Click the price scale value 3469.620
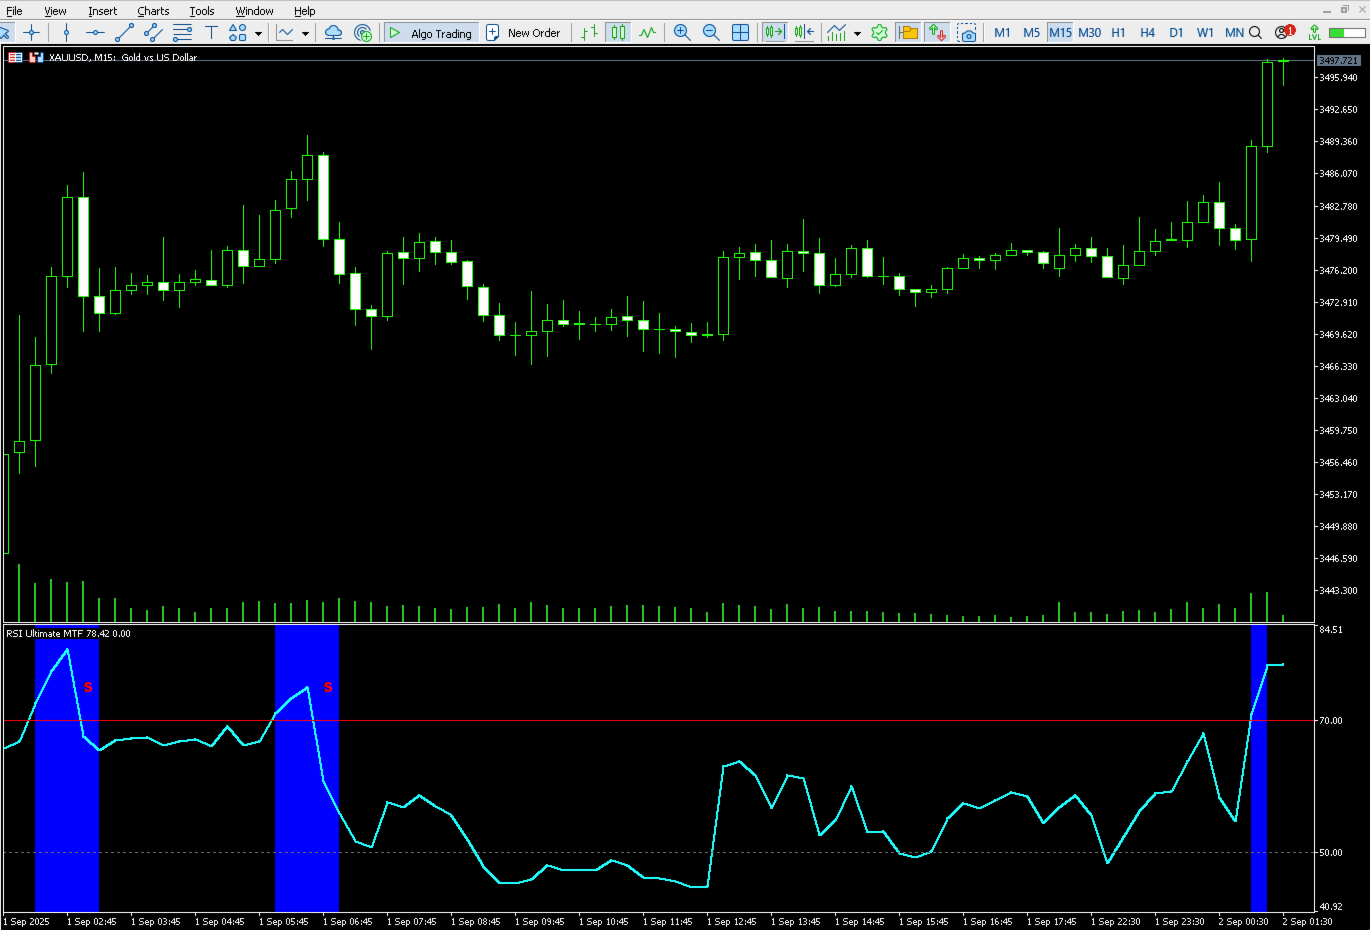 1338,334
